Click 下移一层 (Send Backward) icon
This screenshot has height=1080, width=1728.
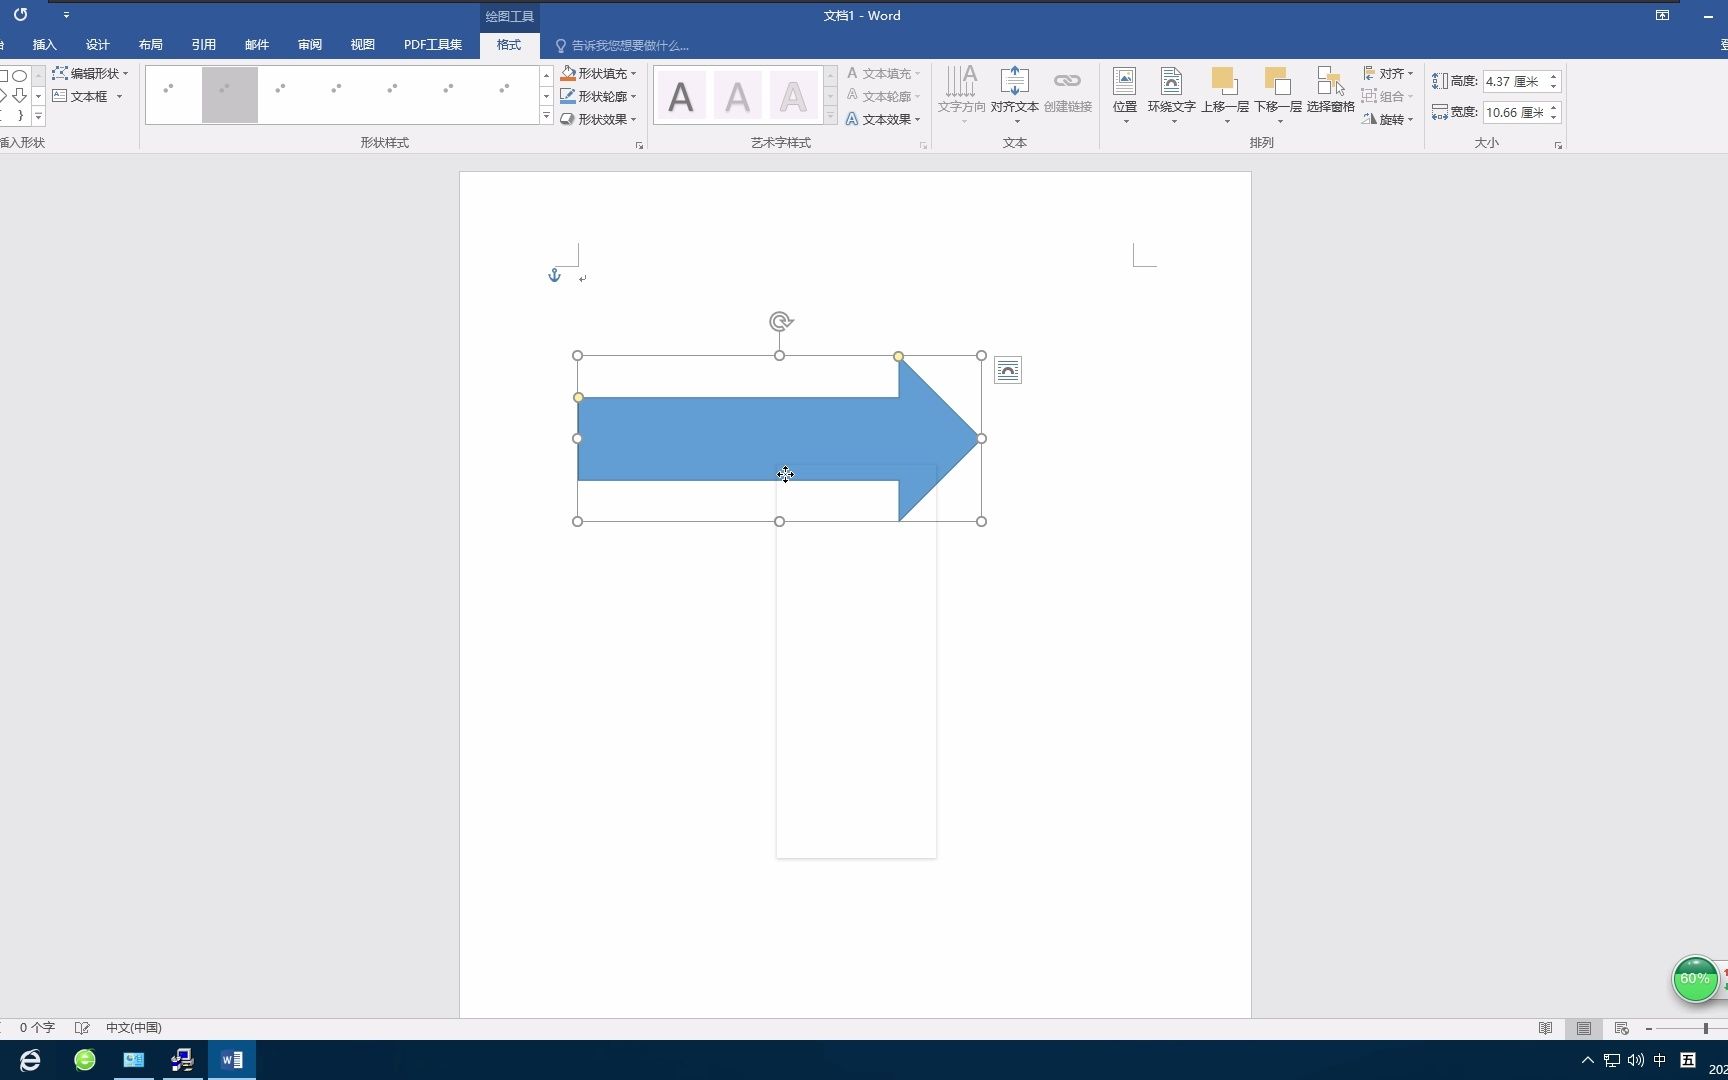[1278, 81]
